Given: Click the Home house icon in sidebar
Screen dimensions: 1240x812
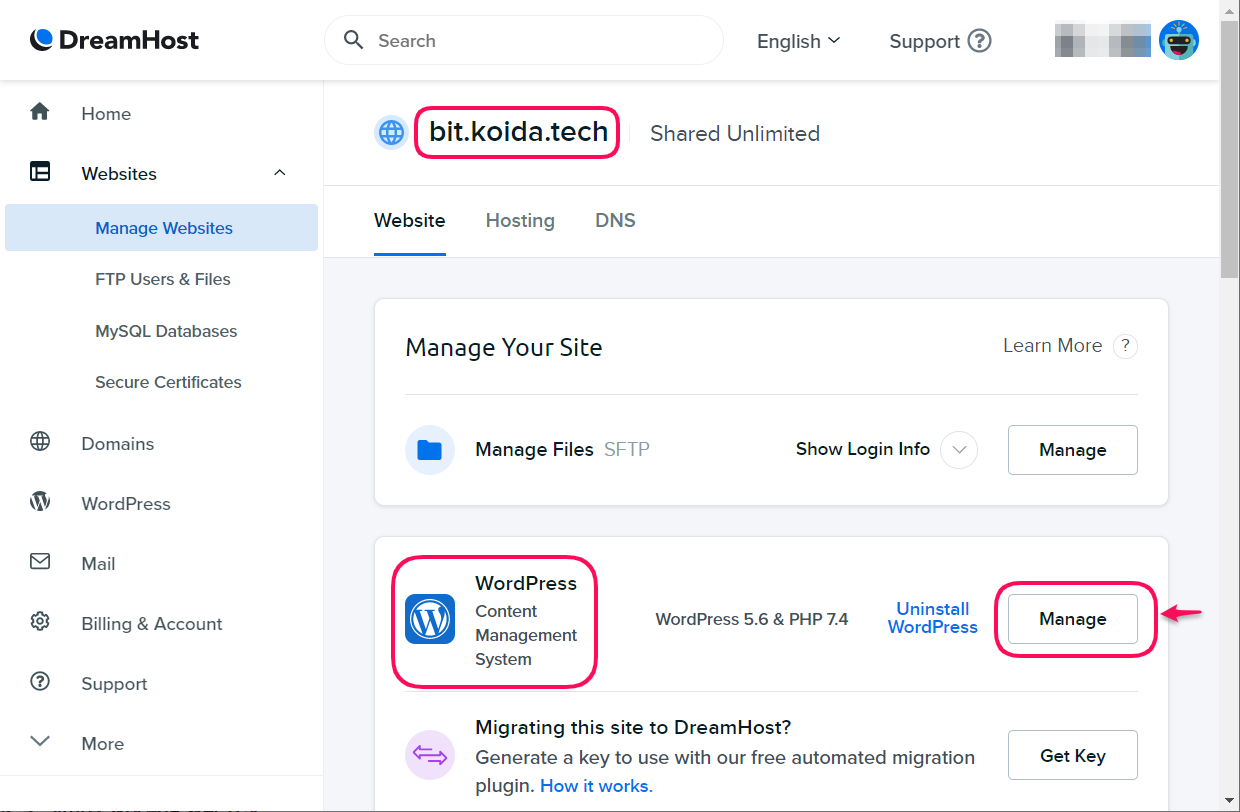Looking at the screenshot, I should (40, 112).
